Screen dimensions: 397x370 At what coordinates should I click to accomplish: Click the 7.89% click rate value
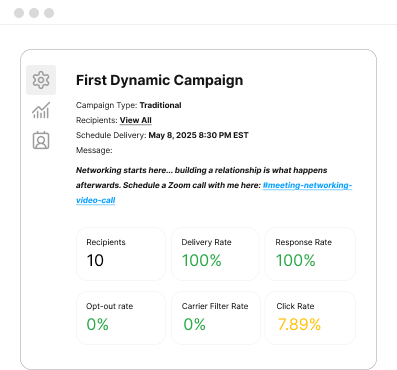299,324
